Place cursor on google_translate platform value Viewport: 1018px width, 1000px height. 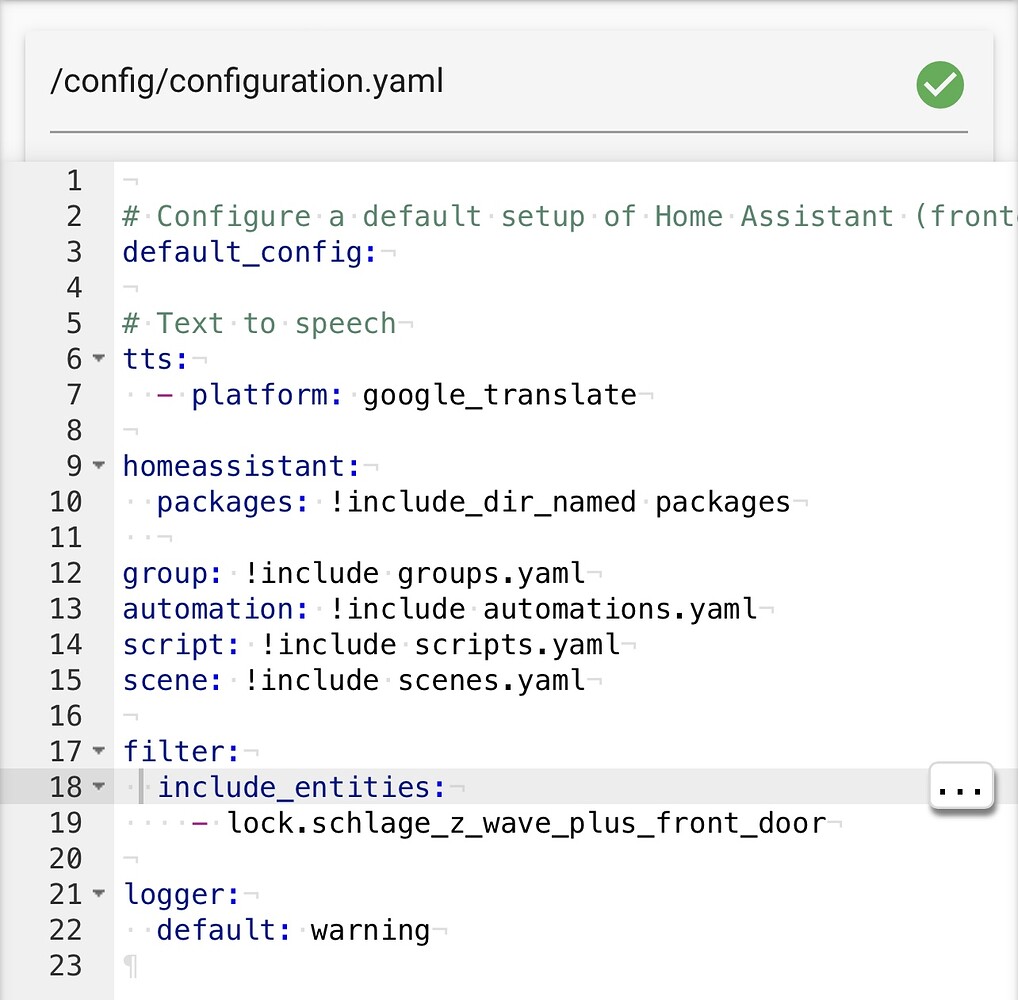coord(500,394)
